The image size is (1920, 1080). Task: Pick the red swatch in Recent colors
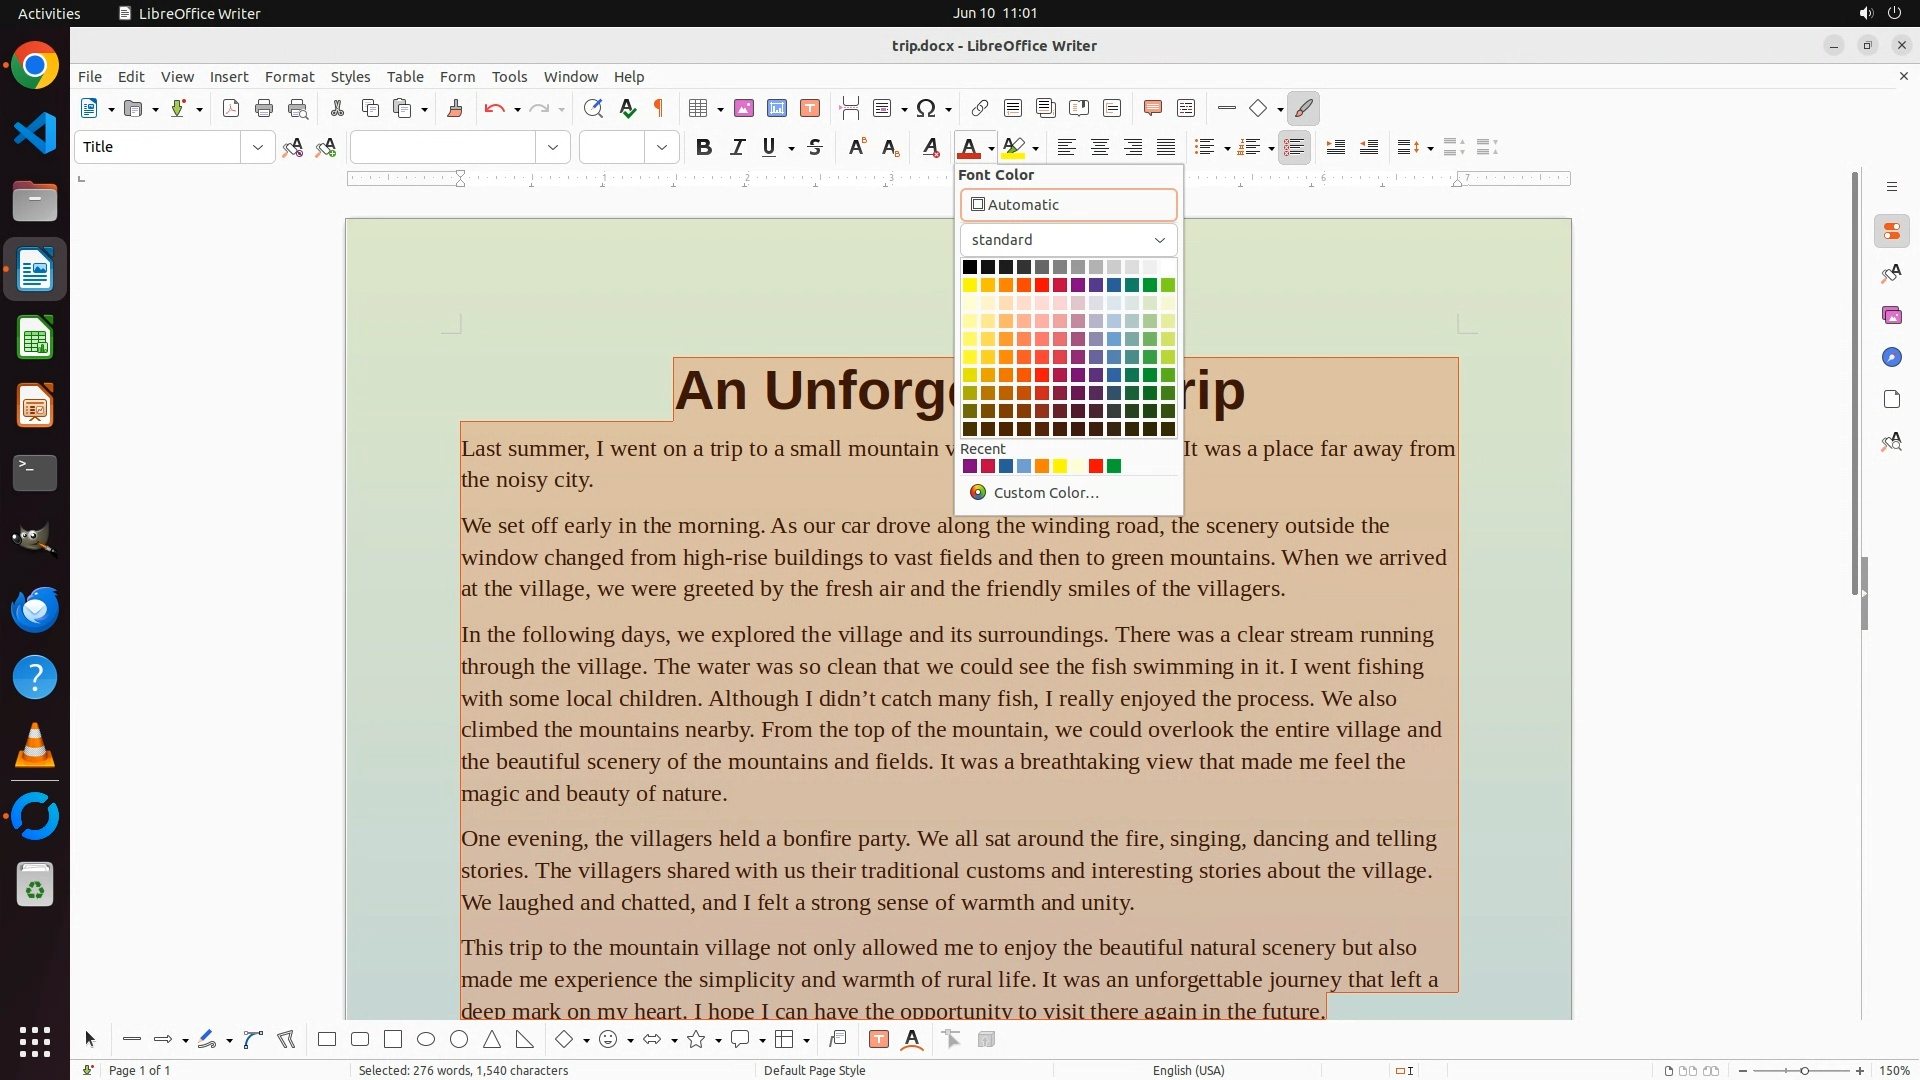point(1096,467)
